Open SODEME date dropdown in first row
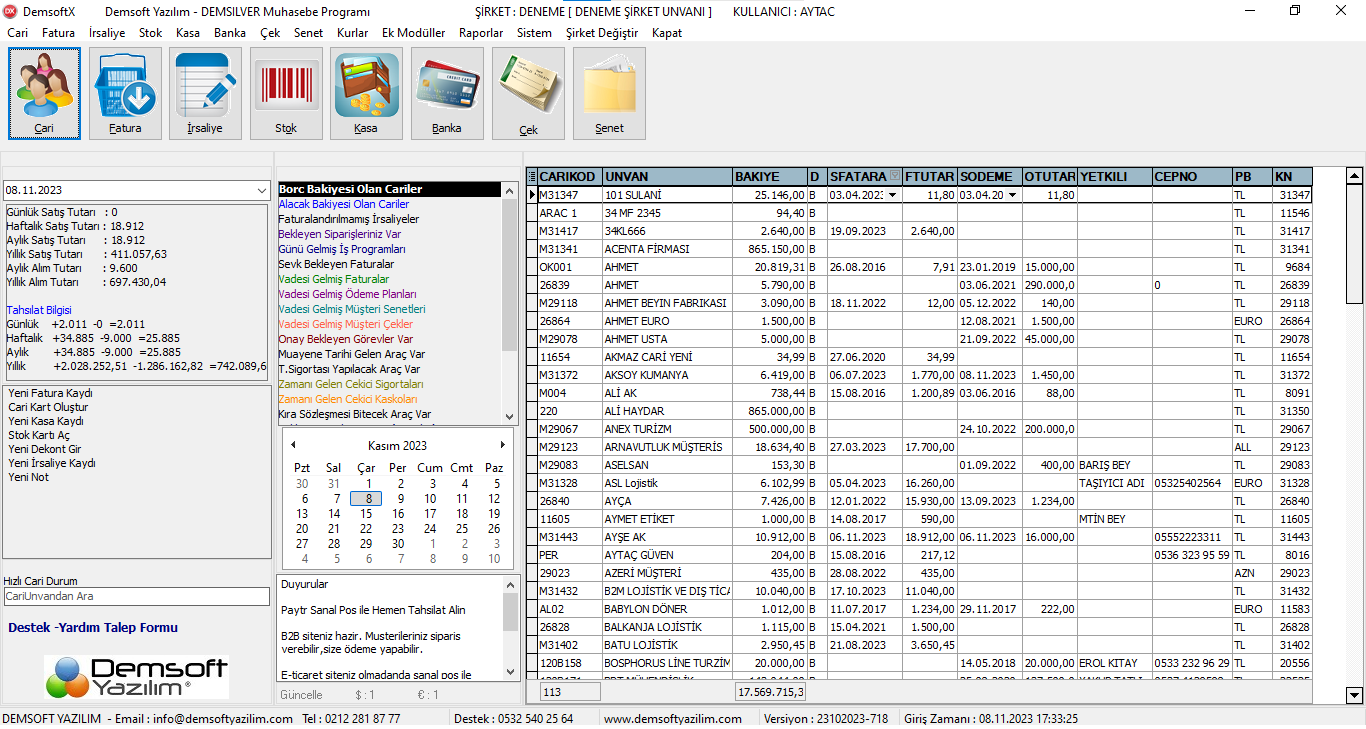The height and width of the screenshot is (729, 1366). tap(1012, 195)
